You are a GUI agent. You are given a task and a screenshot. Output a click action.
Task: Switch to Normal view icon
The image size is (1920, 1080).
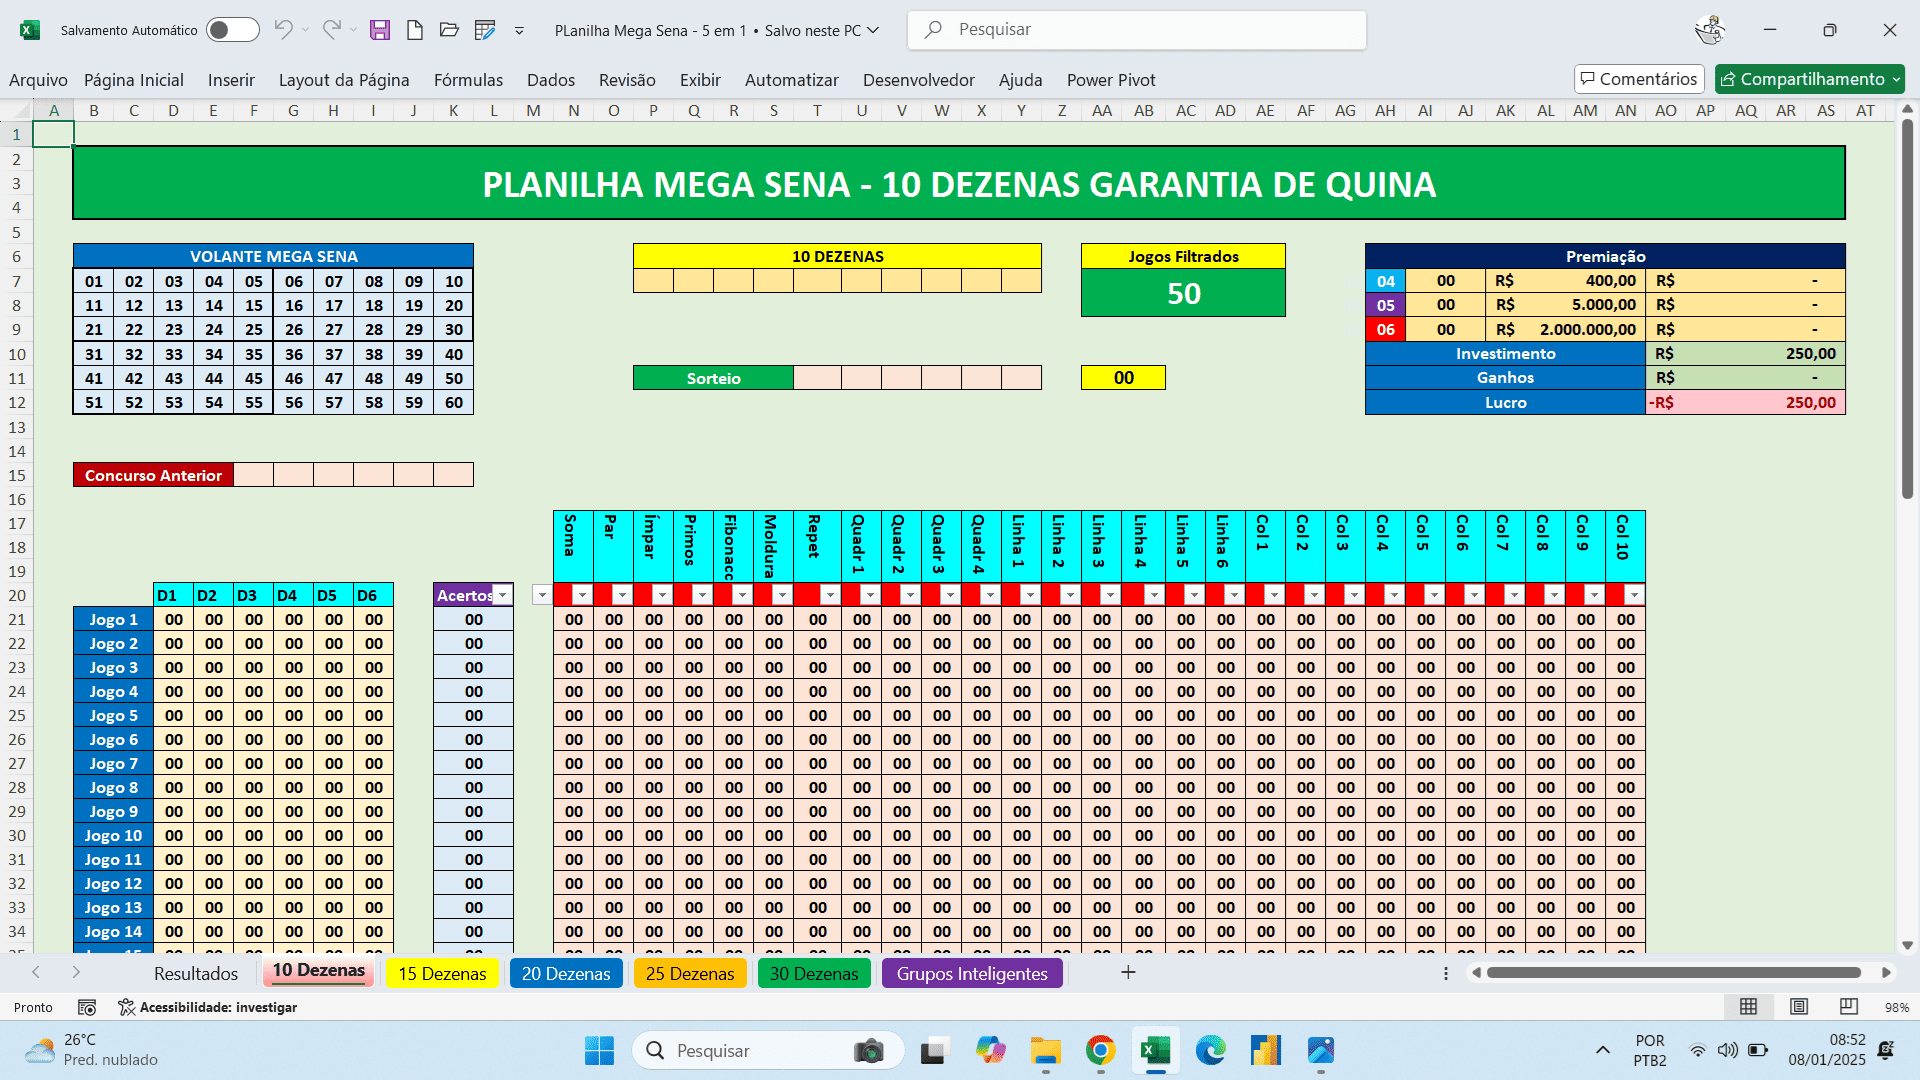click(x=1749, y=1007)
